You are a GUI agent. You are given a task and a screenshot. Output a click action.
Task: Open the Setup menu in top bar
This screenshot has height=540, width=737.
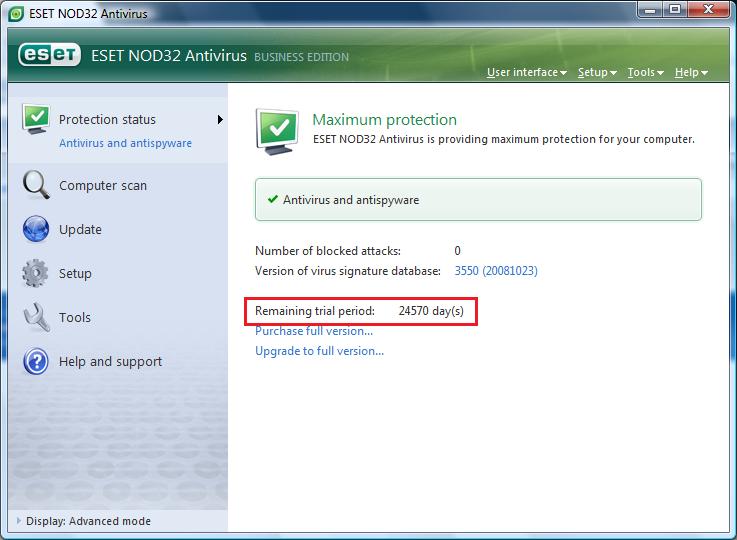[597, 72]
